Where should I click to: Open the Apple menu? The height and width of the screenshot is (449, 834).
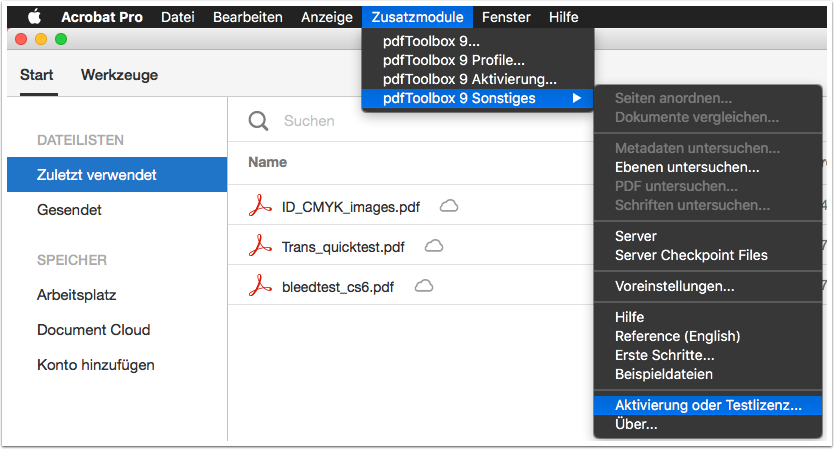(x=35, y=17)
